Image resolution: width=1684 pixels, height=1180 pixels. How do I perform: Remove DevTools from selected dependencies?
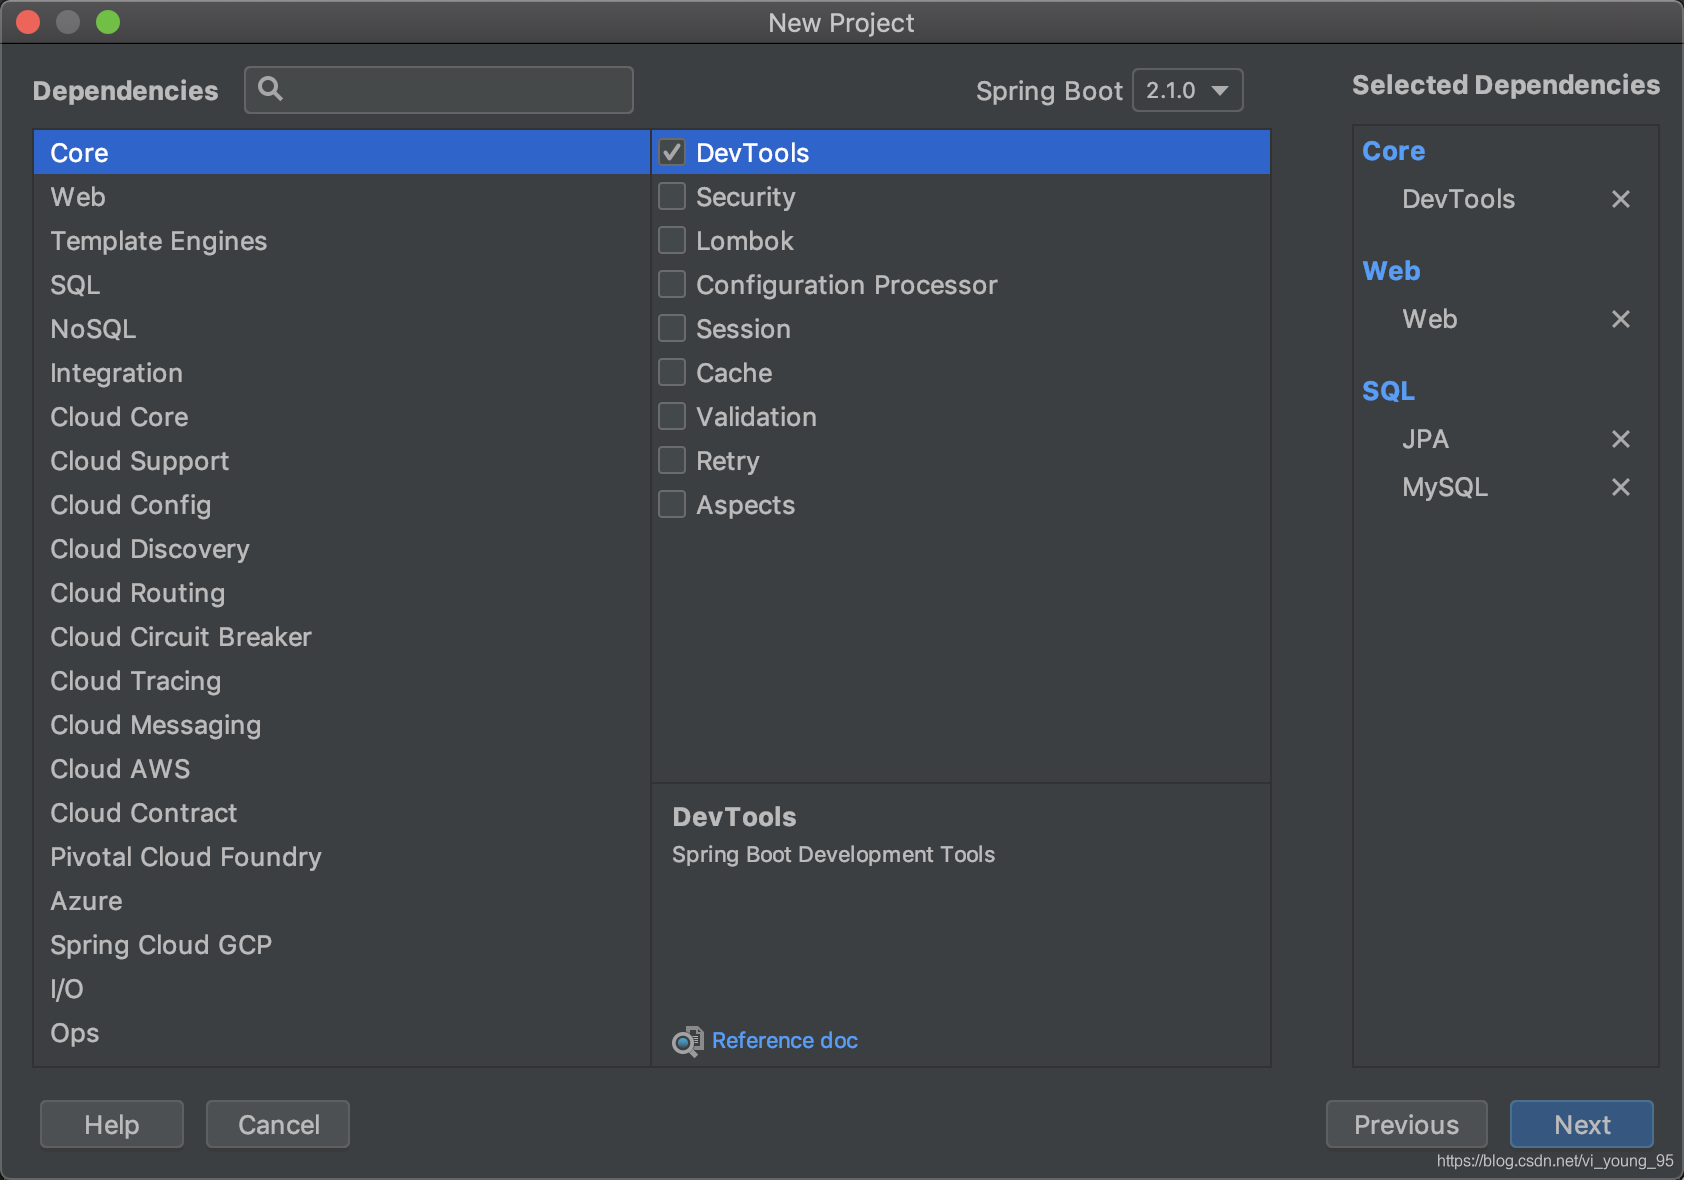1621,199
